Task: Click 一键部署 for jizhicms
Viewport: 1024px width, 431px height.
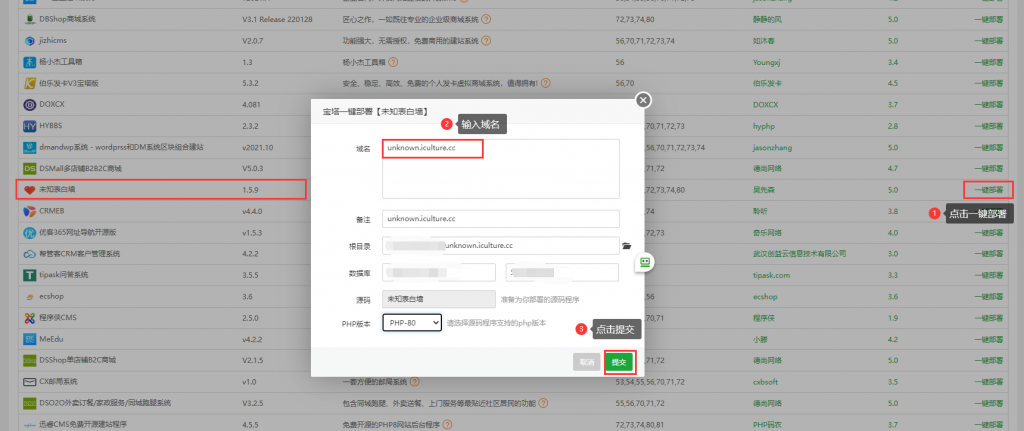Action: 988,40
